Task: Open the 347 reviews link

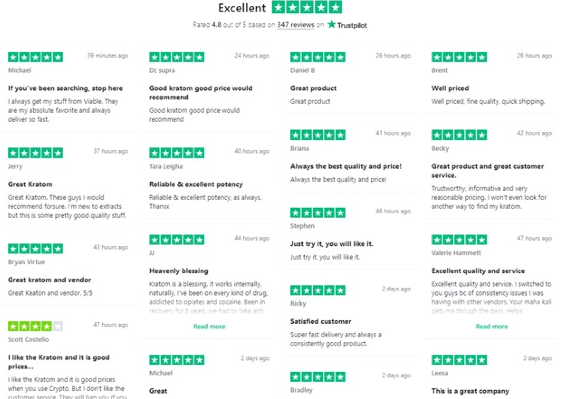Action: (x=296, y=25)
